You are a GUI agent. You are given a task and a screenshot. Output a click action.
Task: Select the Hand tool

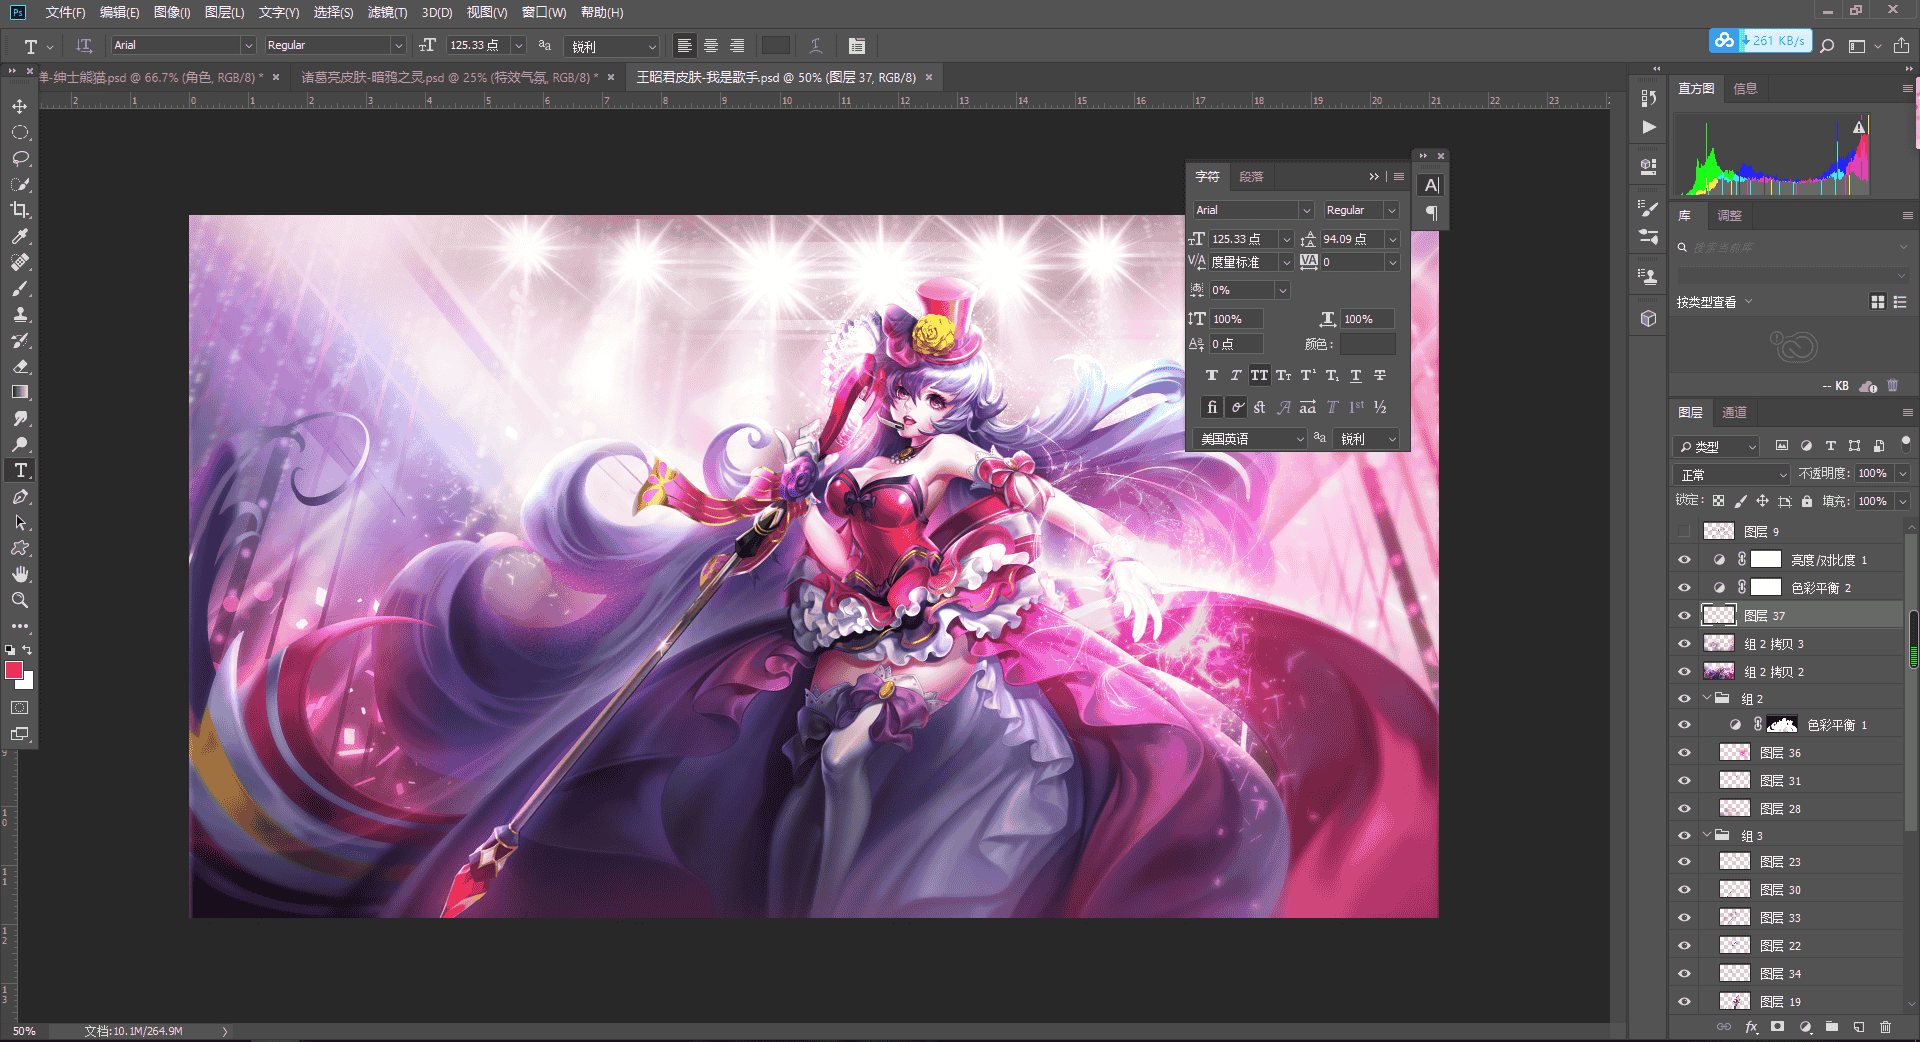(20, 574)
